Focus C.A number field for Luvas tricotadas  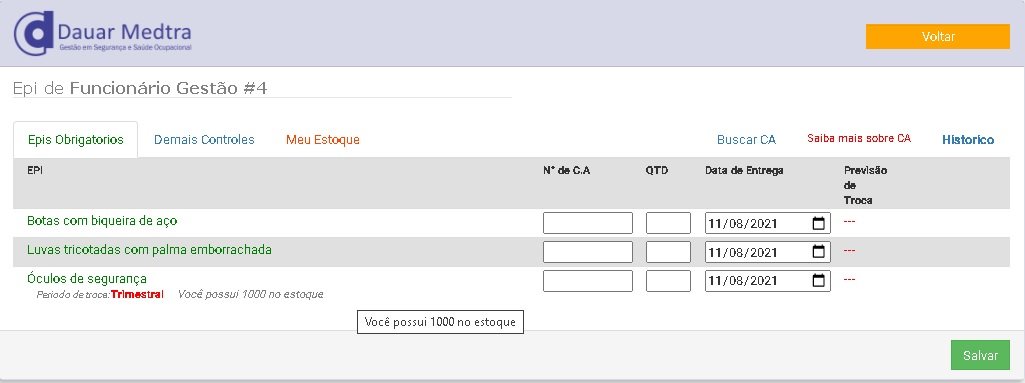[x=588, y=252]
